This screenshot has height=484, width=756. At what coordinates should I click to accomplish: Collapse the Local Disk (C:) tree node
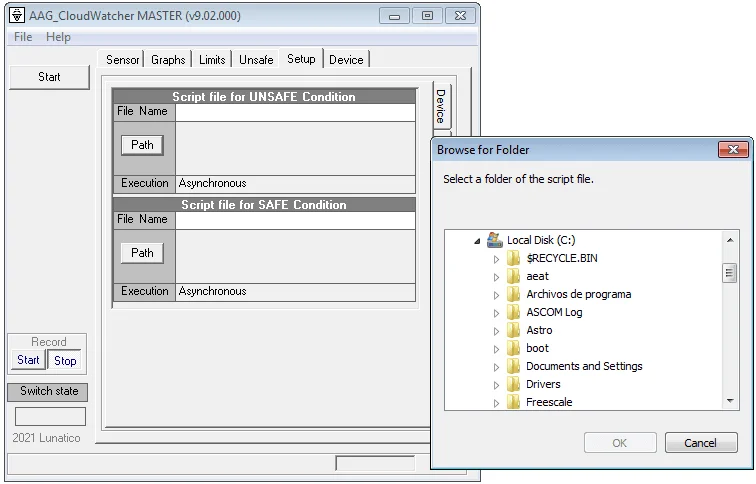[x=477, y=241]
